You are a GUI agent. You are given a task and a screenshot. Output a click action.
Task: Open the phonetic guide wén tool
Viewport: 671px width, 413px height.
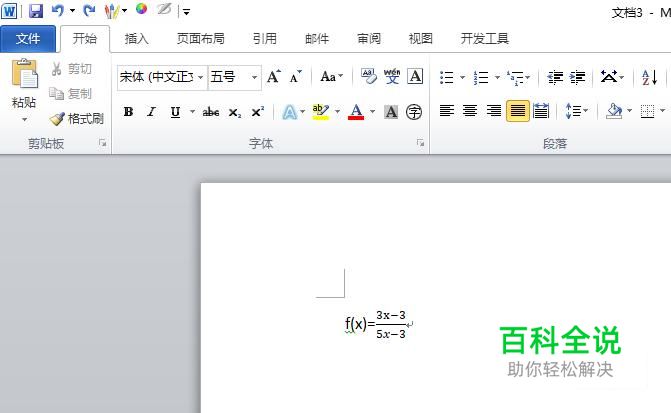coord(392,77)
